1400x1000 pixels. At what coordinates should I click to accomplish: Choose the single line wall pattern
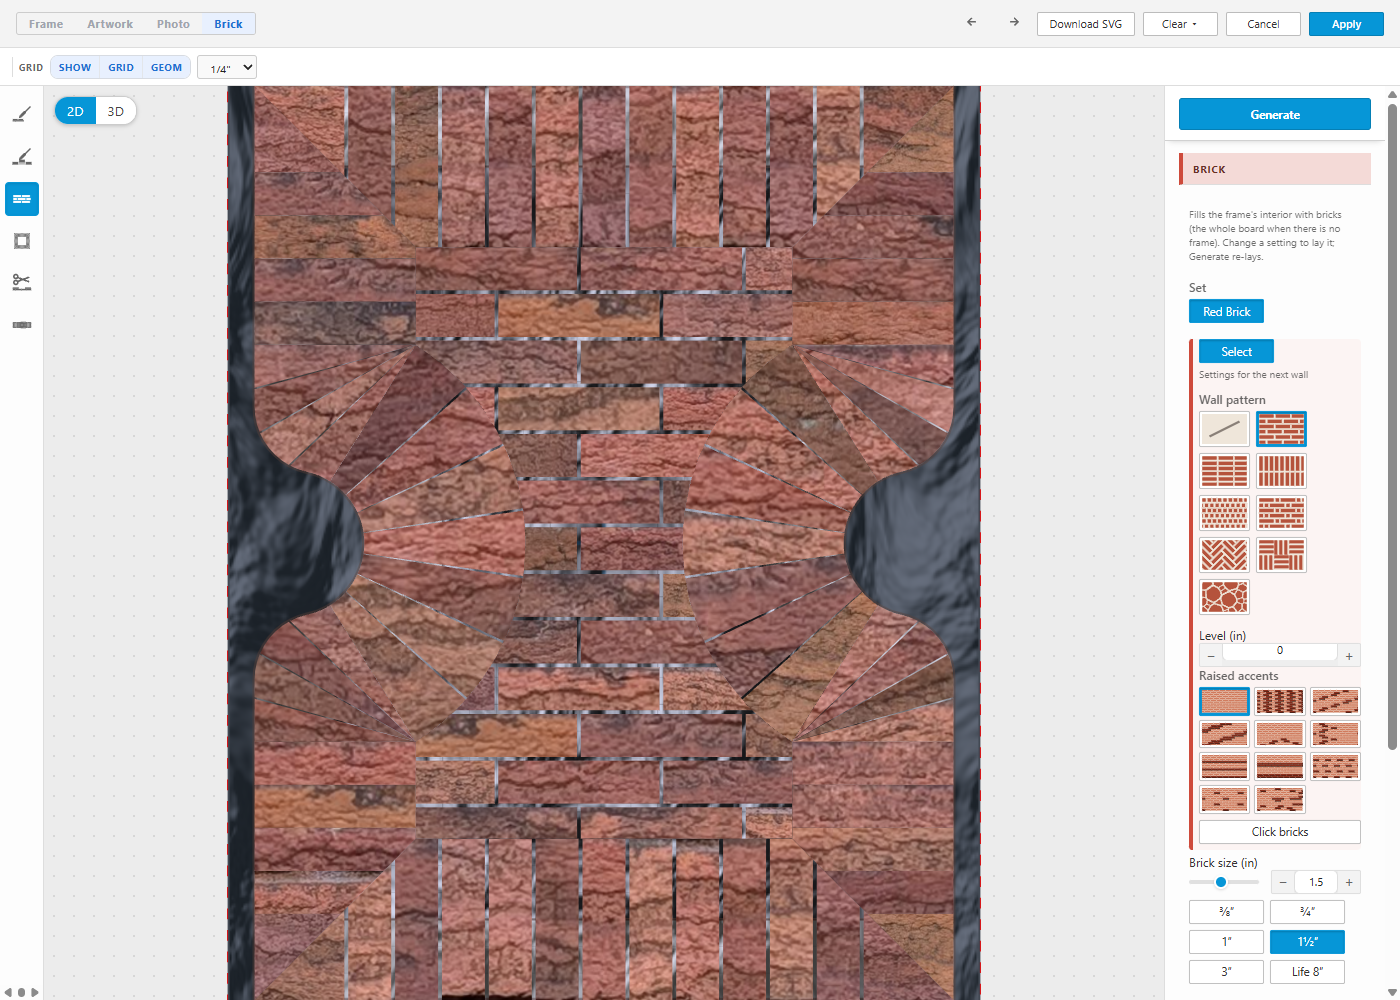tap(1224, 429)
